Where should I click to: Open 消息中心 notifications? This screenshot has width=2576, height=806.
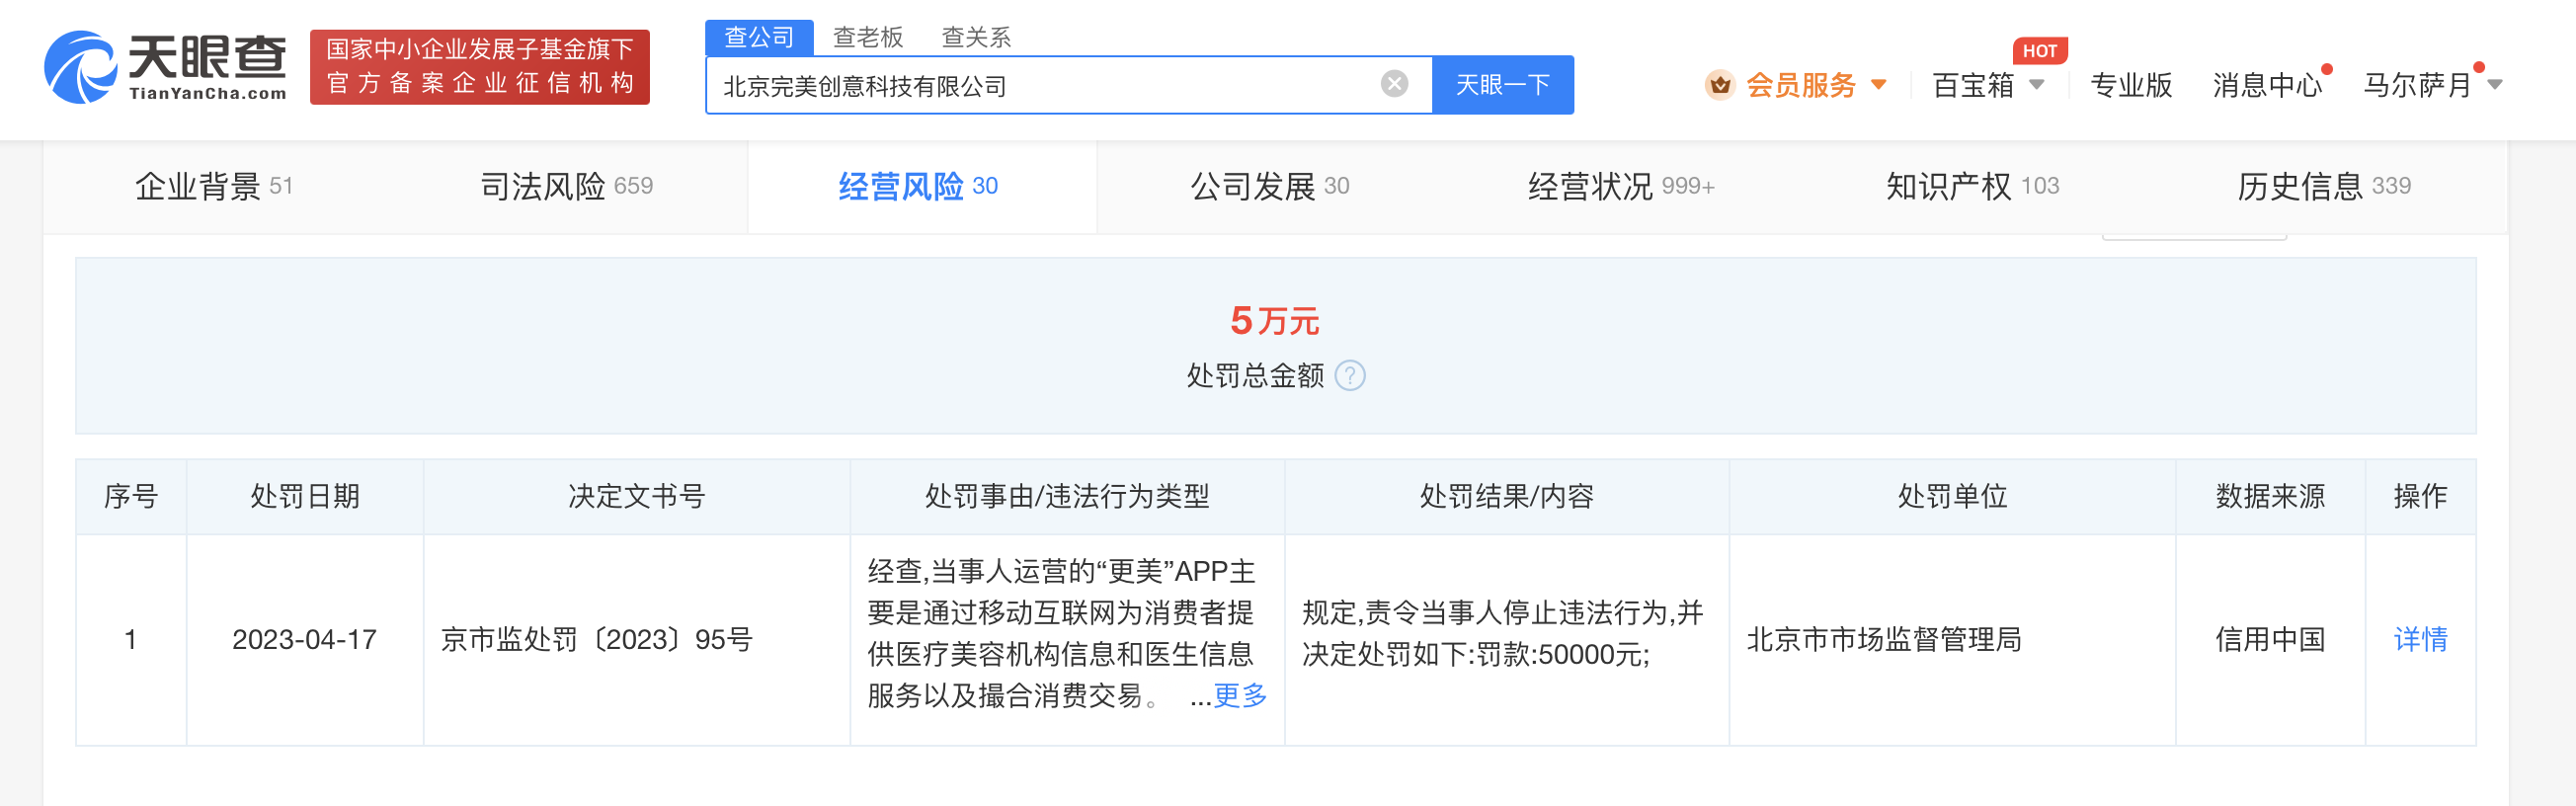point(2267,85)
